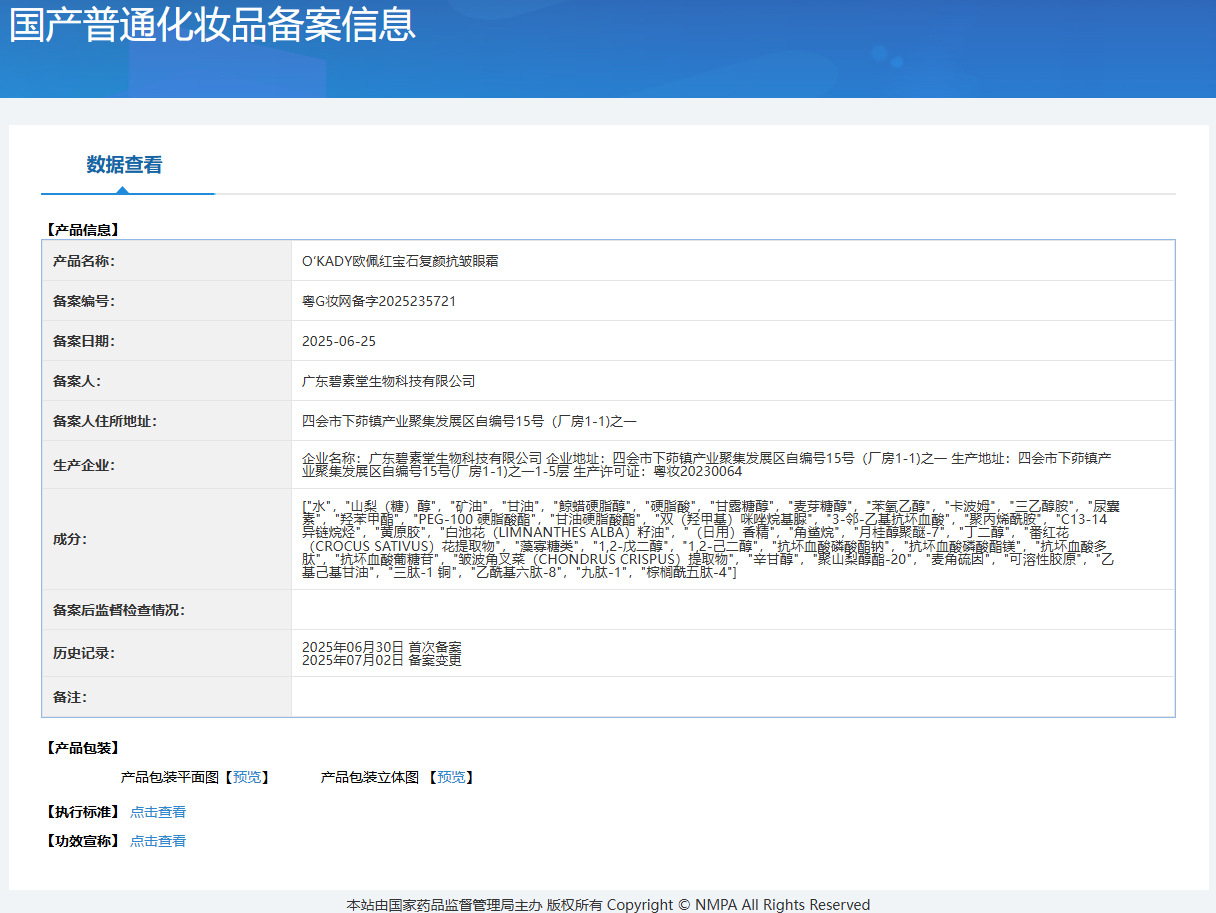Click 点击查看 next to 功效宣称

[158, 841]
